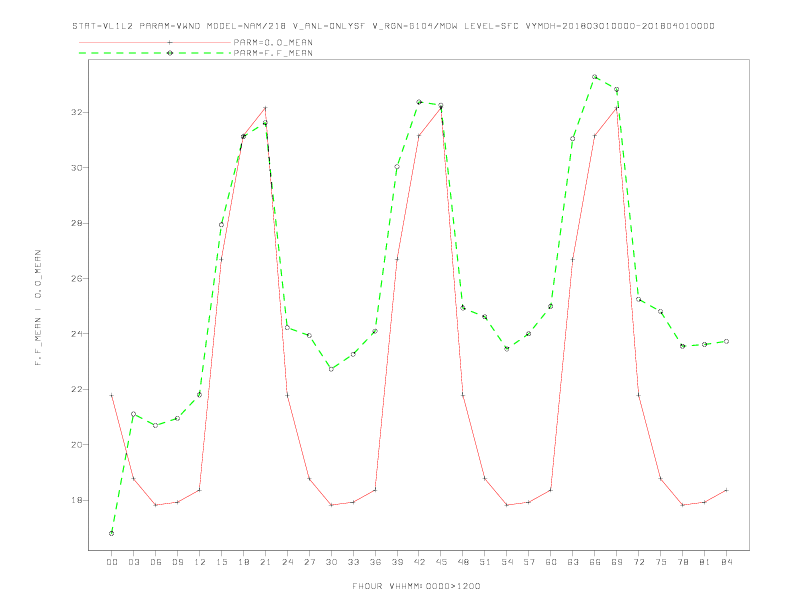792x612 pixels.
Task: Click x-axis forecast hour label 18
Action: click(x=243, y=562)
